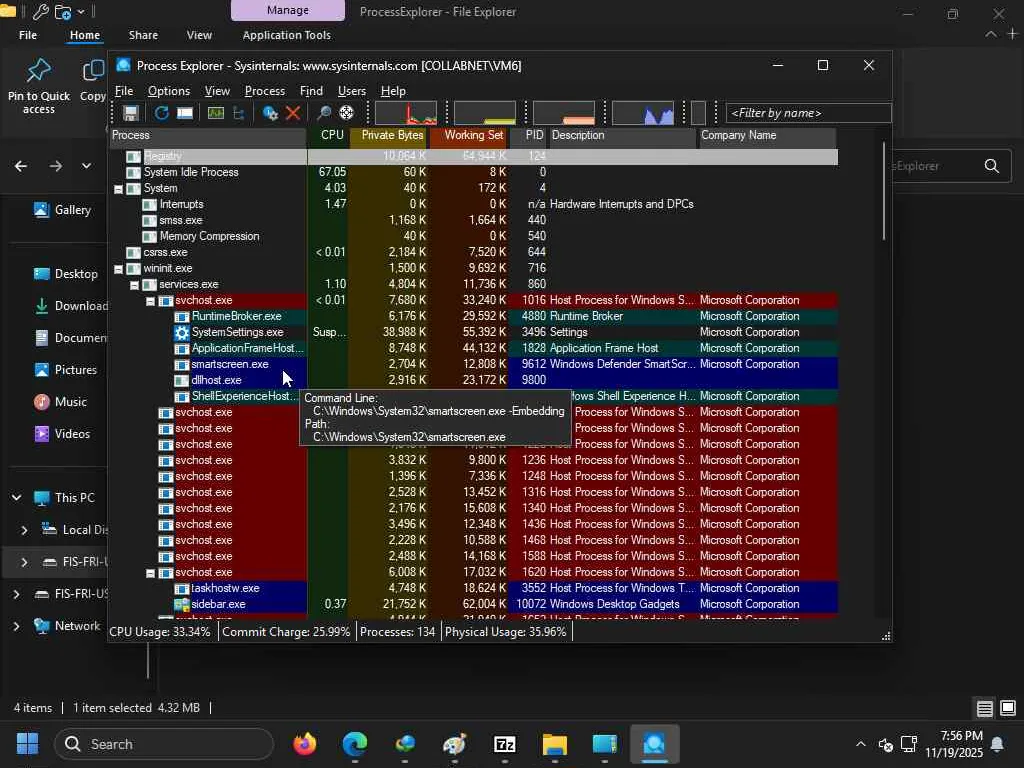The height and width of the screenshot is (768, 1024).
Task: Collapse the svchost.exe PID 1620 node
Action: [150, 573]
